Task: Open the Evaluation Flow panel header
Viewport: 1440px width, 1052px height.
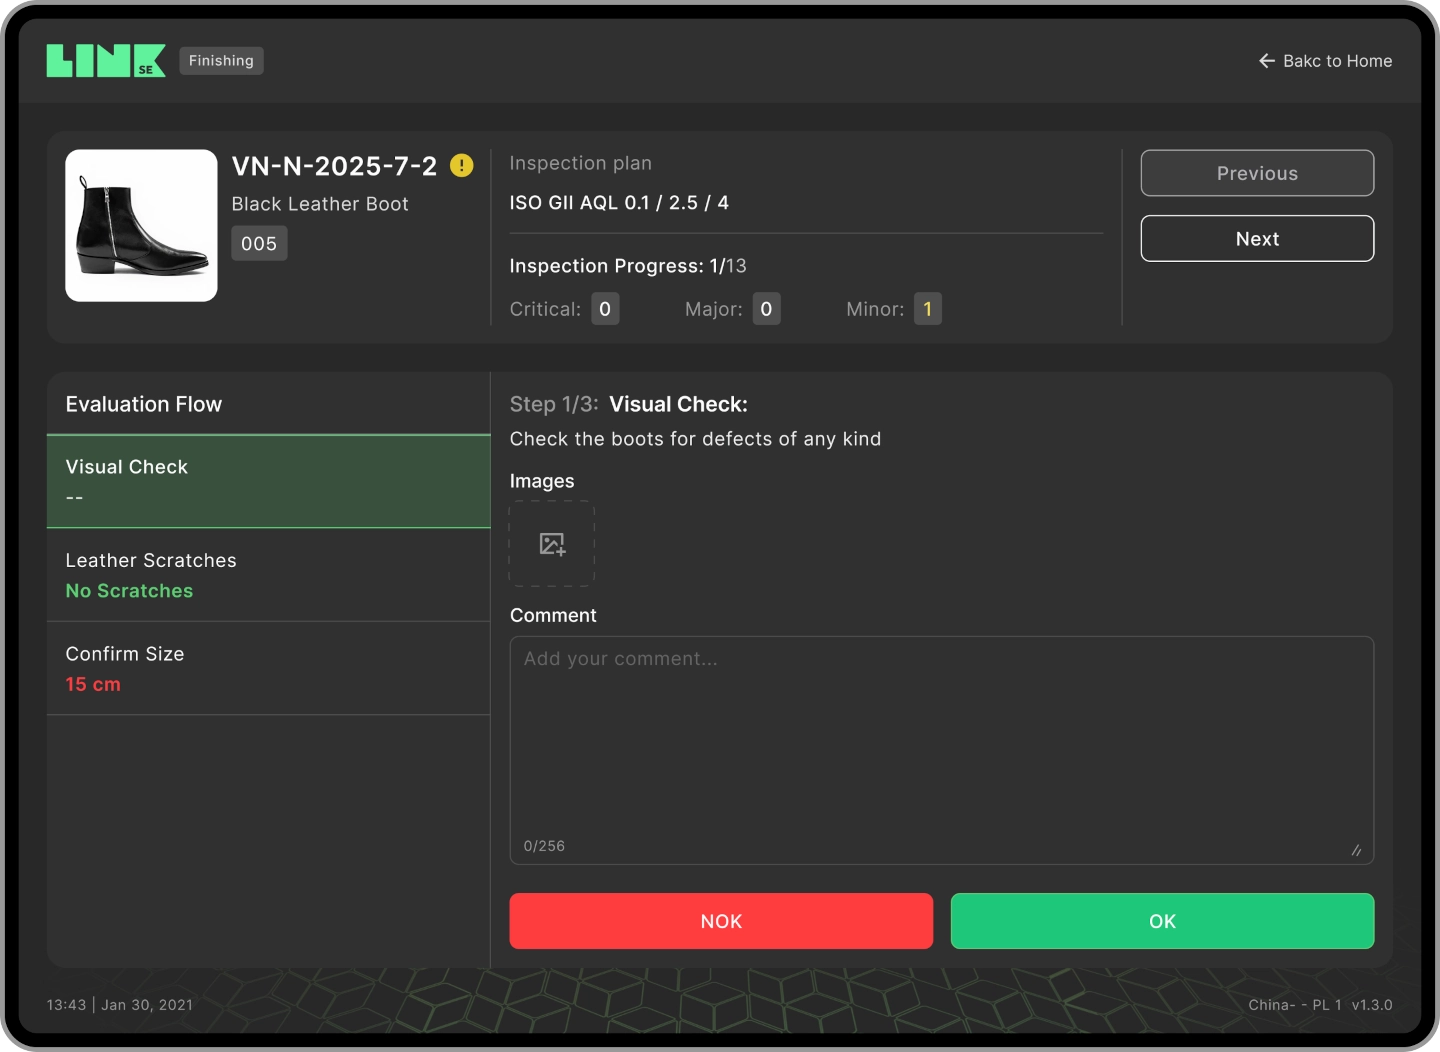Action: [143, 404]
